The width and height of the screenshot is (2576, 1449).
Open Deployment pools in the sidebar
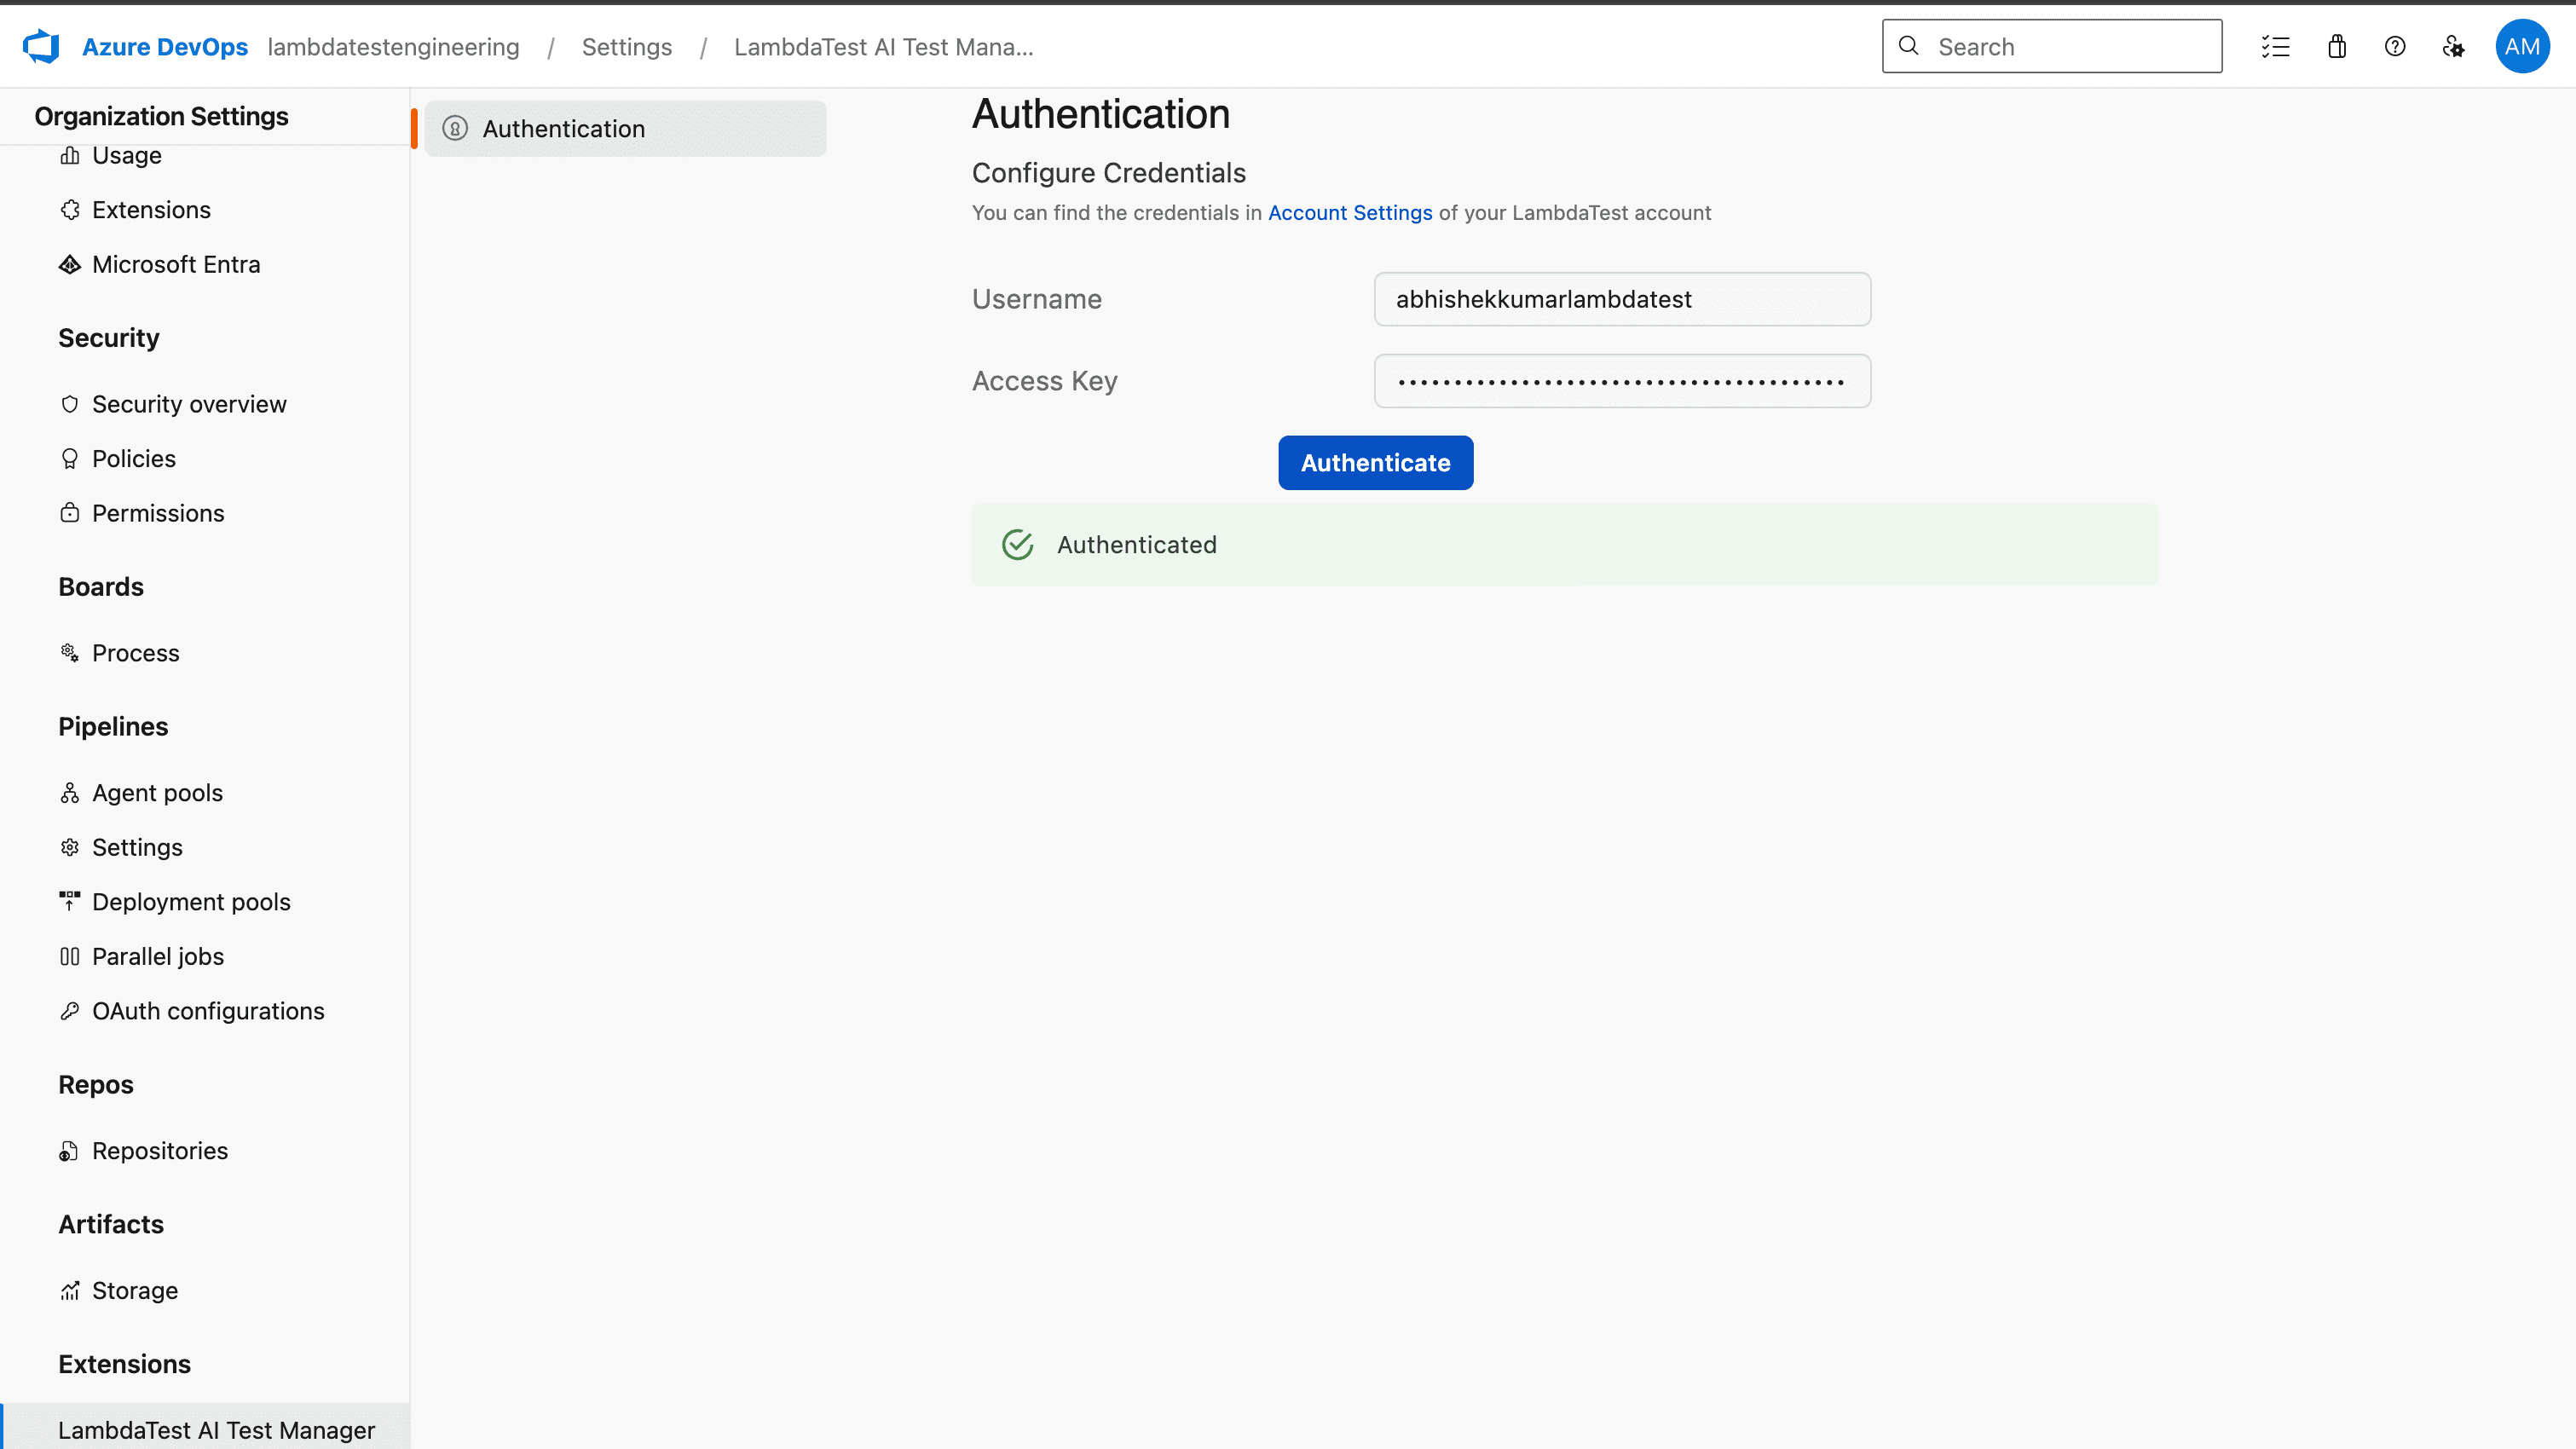(191, 901)
